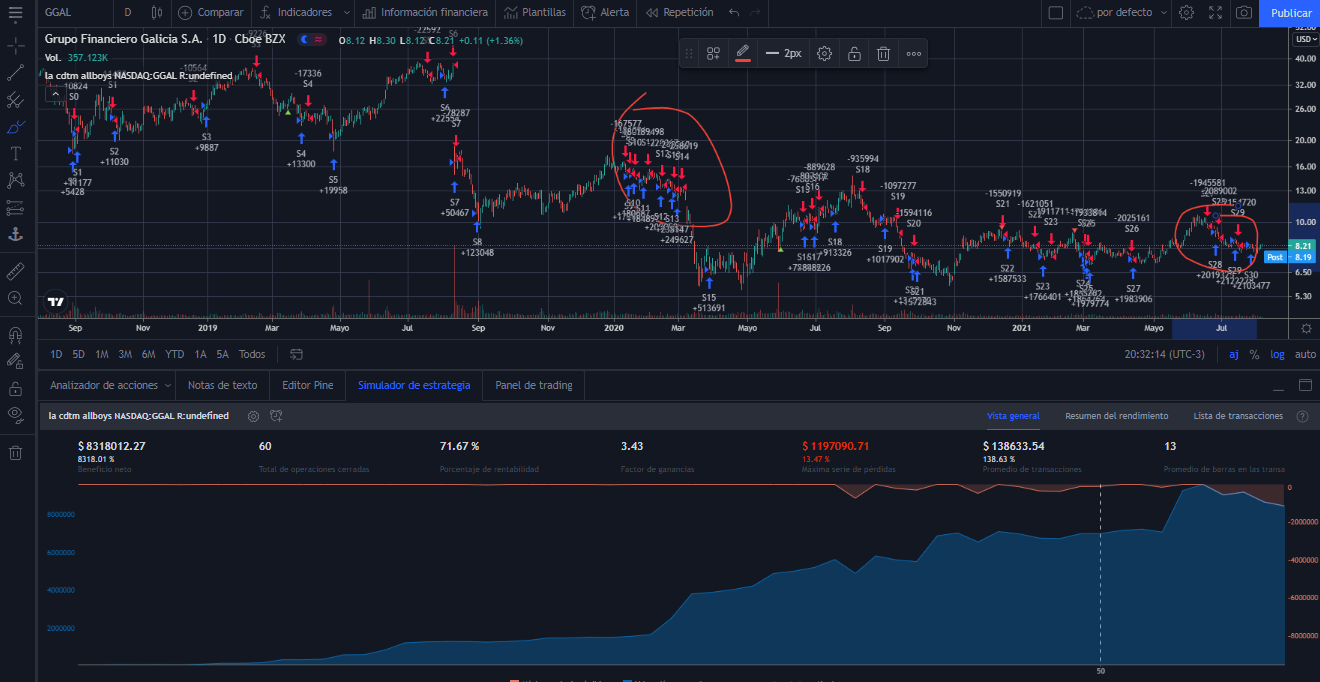Open drawing templates in floating toolbar

pos(714,53)
